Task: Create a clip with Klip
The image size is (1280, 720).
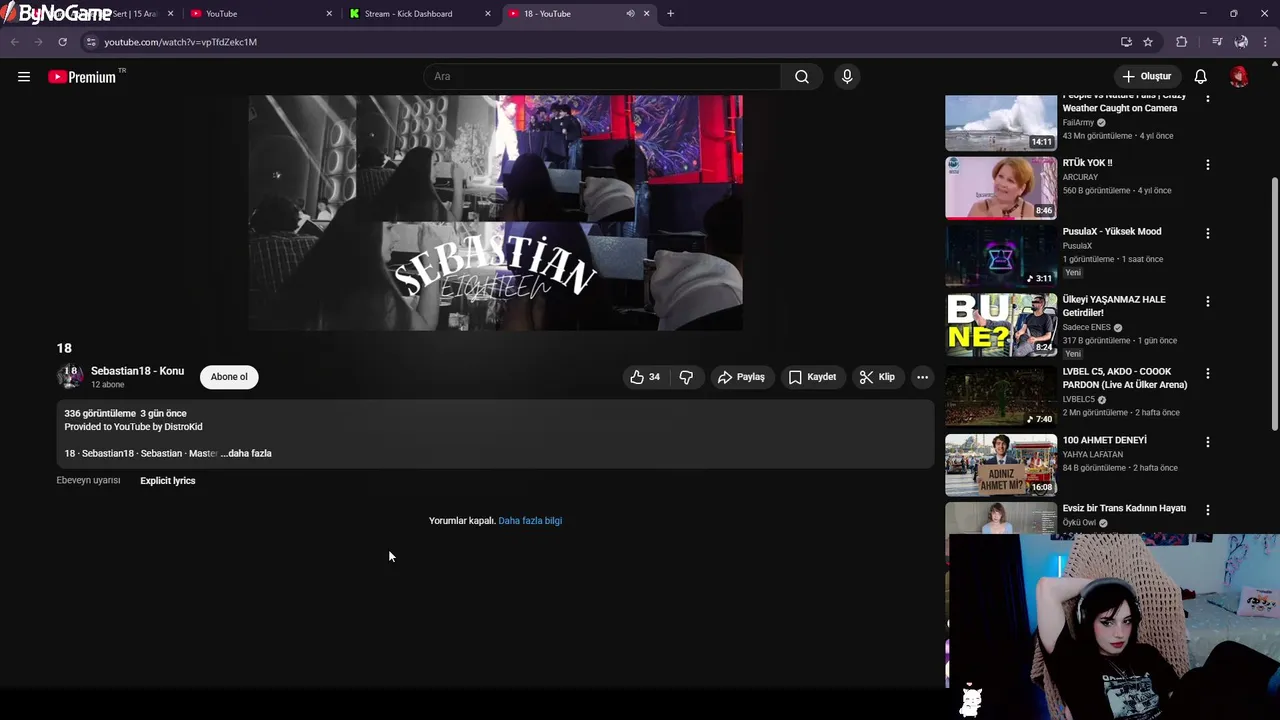Action: click(x=876, y=377)
